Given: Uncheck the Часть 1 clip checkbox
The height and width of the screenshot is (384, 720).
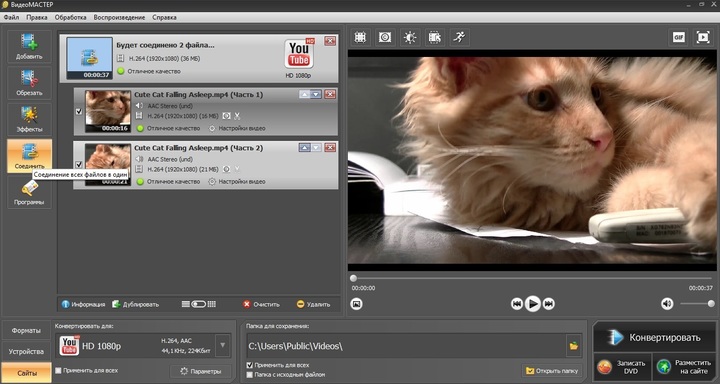Looking at the screenshot, I should (79, 112).
